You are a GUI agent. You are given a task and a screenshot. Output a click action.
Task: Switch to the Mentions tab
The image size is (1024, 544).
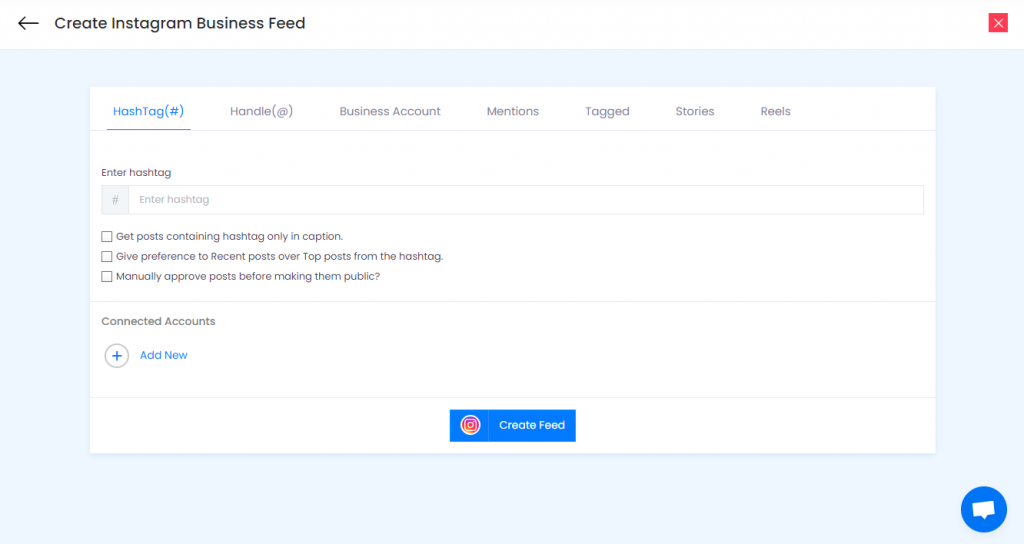[513, 111]
